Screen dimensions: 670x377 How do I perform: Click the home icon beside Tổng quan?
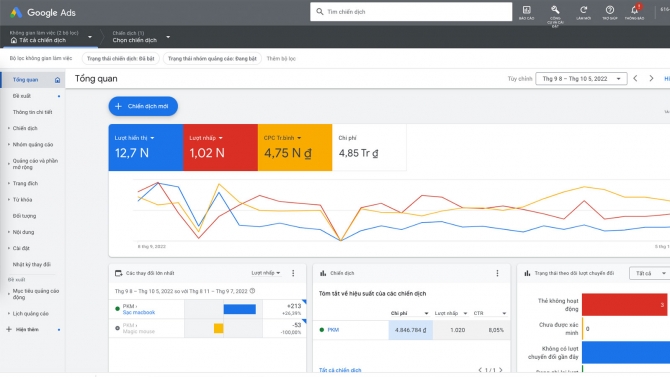click(x=57, y=80)
